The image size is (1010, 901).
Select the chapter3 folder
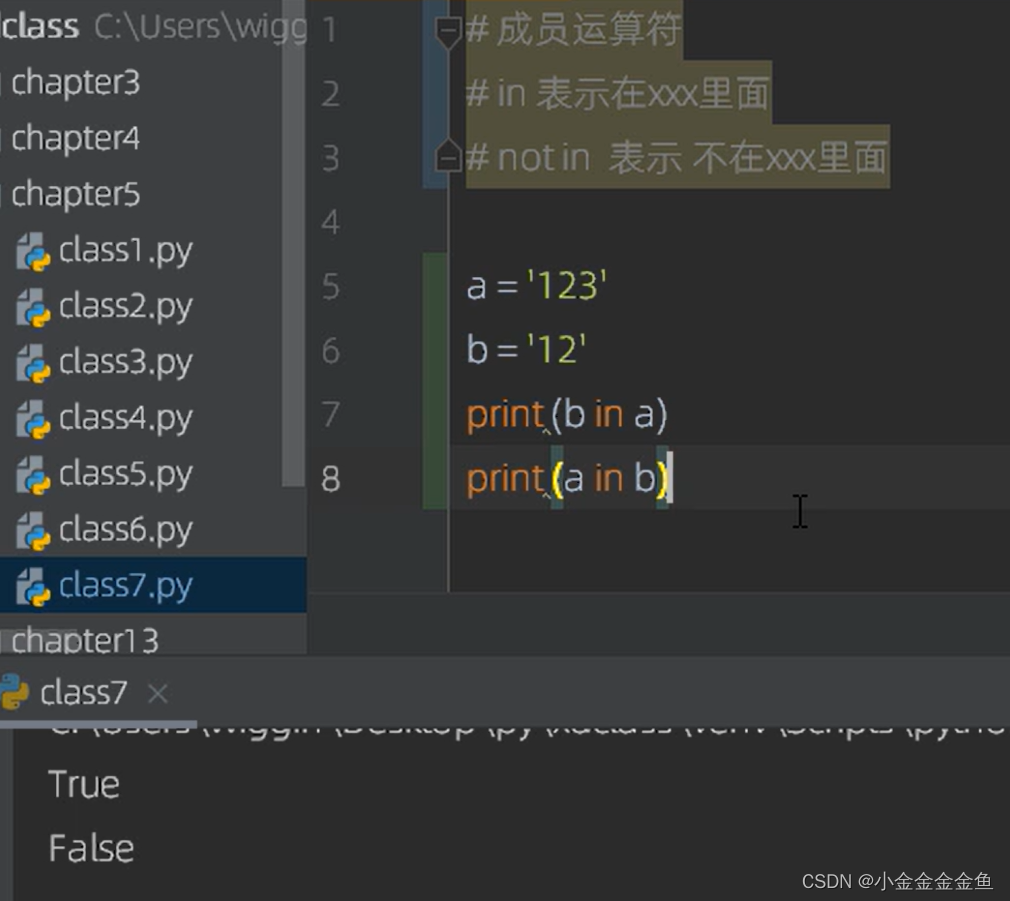75,82
